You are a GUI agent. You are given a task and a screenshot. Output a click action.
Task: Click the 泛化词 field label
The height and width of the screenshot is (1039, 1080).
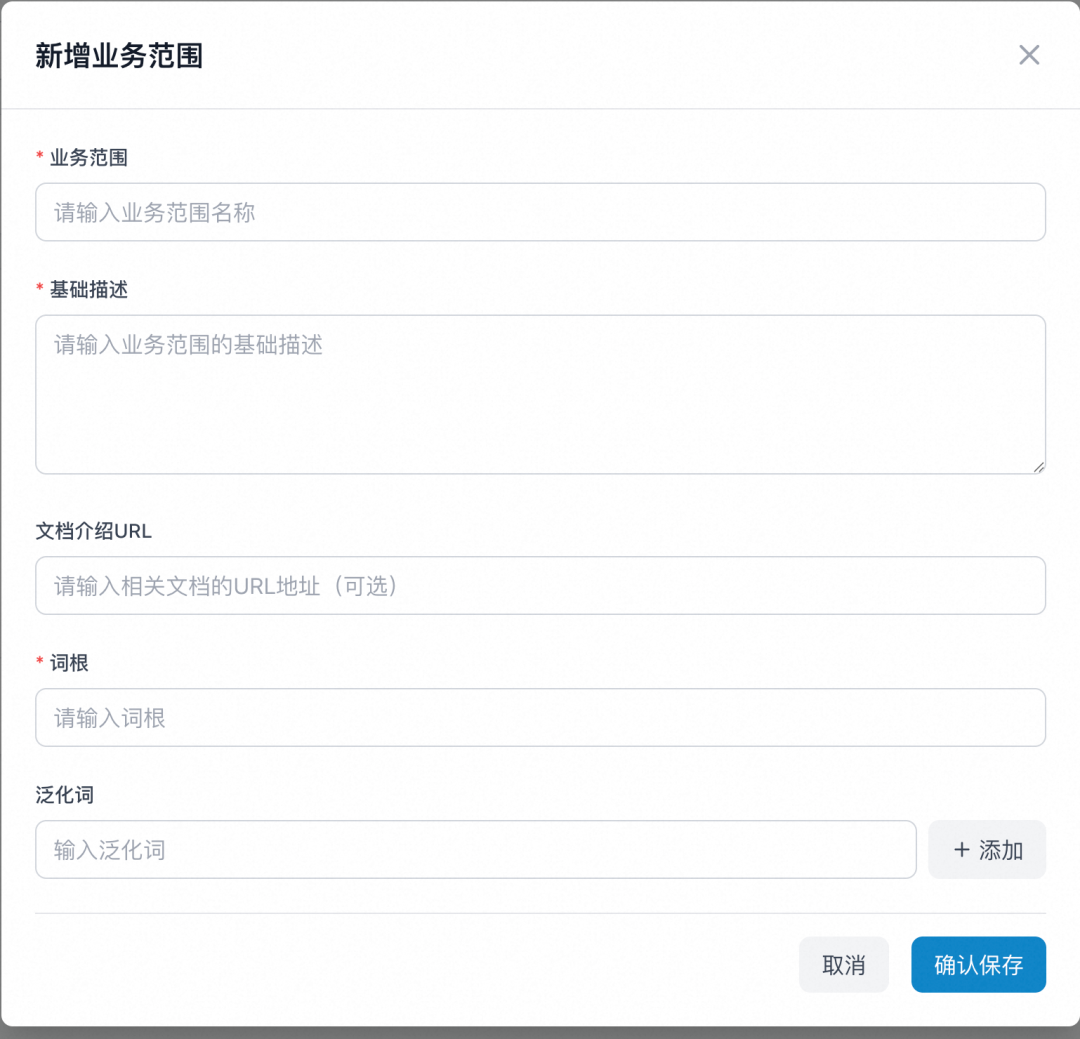(64, 794)
